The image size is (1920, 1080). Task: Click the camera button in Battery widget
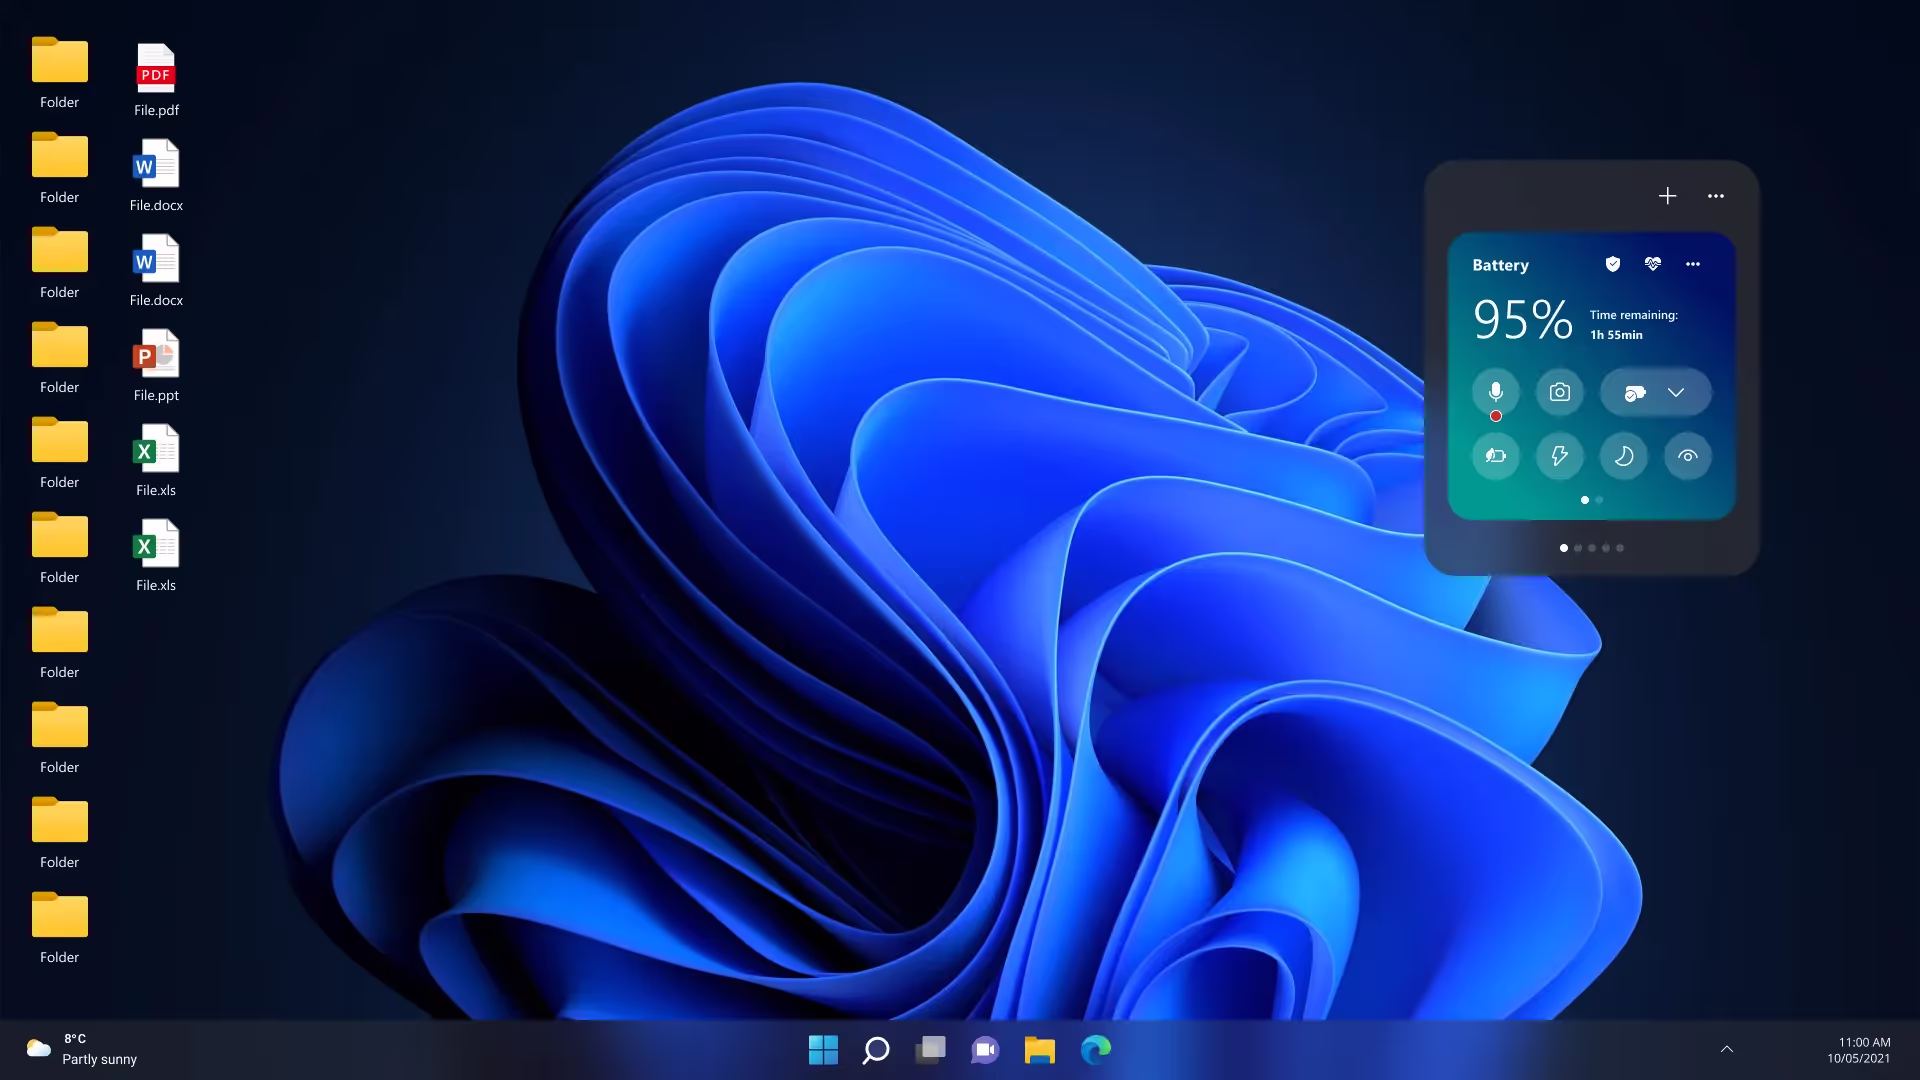point(1559,392)
